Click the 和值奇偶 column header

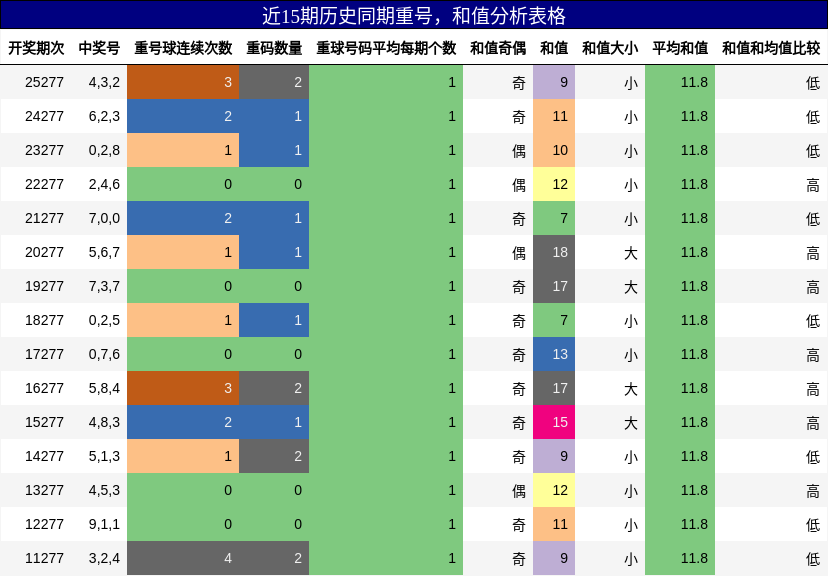pos(498,48)
